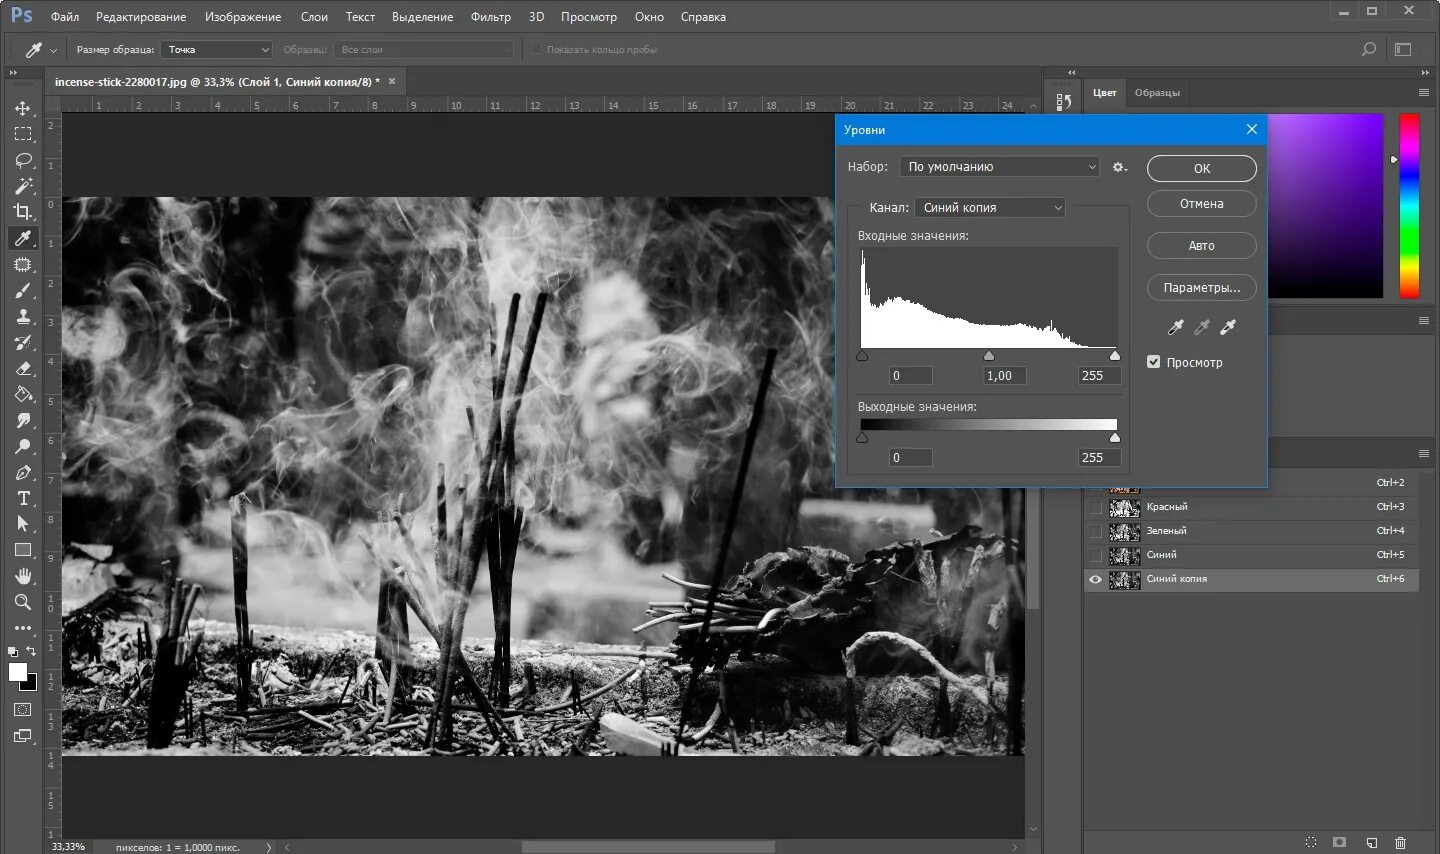Select the Move tool
The height and width of the screenshot is (854, 1440).
(x=23, y=108)
